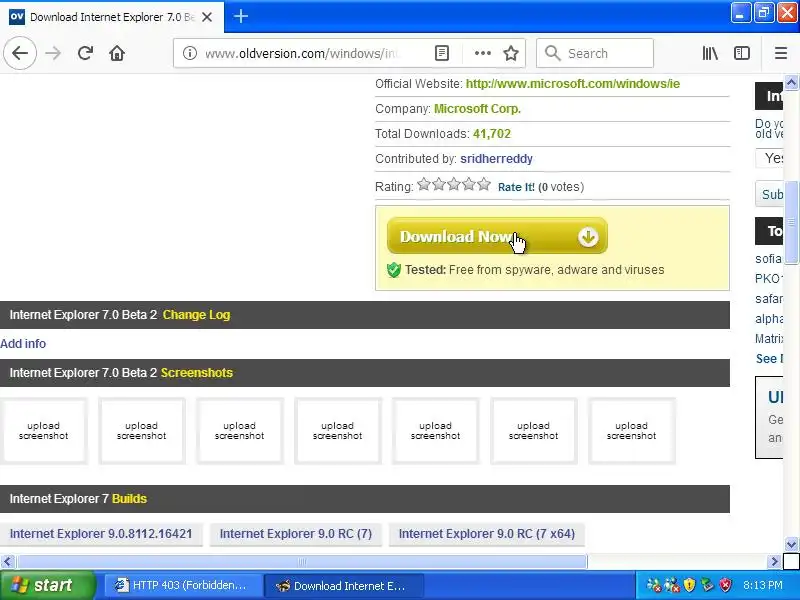The height and width of the screenshot is (600, 800).
Task: Click the horizontal scroll-right arrow
Action: [x=774, y=562]
